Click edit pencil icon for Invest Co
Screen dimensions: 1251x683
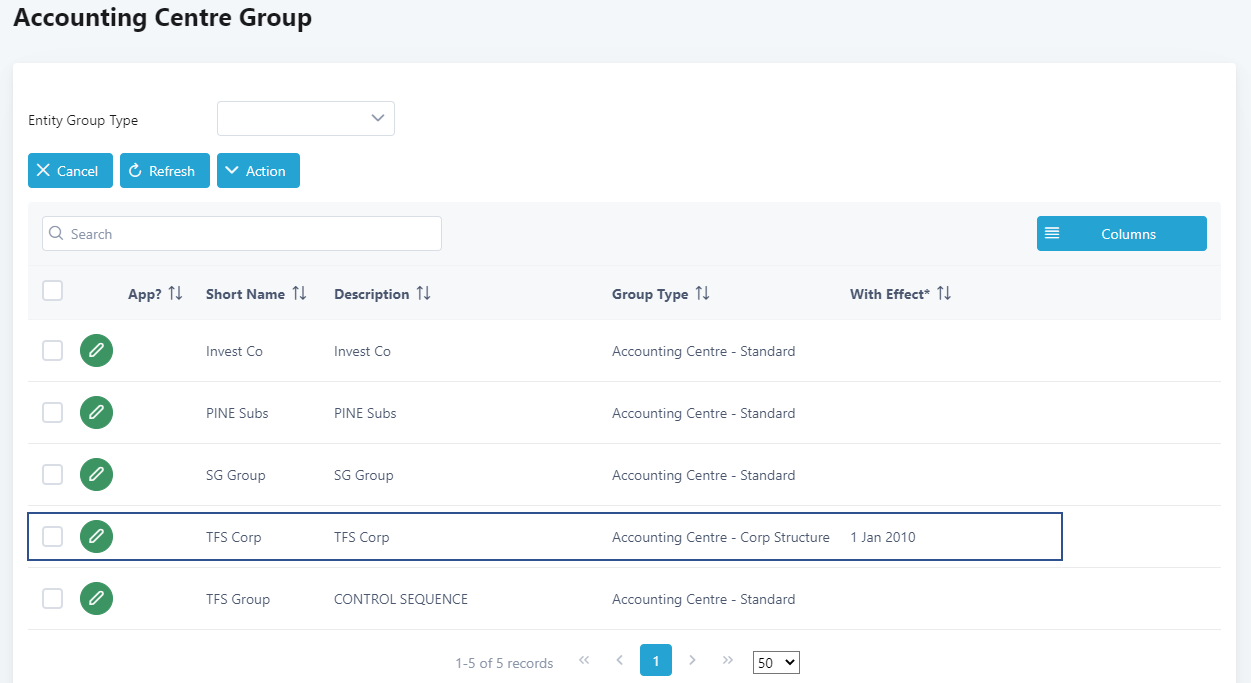coord(96,351)
